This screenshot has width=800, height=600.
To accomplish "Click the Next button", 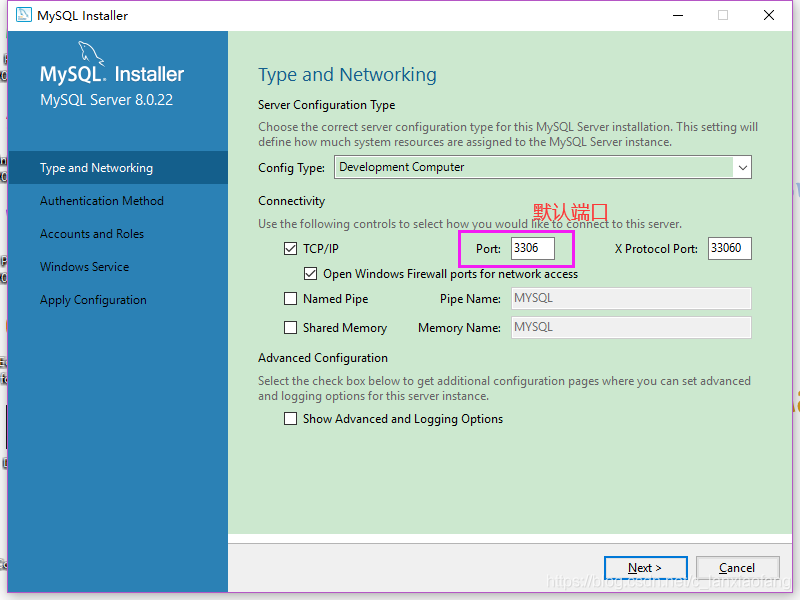I will (645, 568).
